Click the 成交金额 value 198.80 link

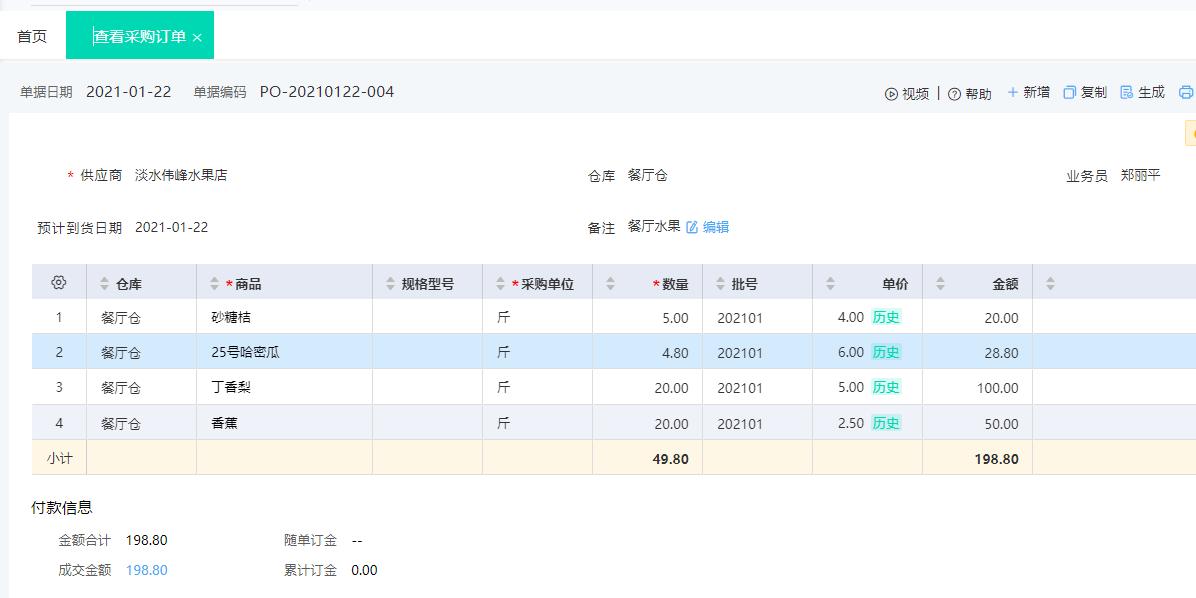[x=146, y=570]
